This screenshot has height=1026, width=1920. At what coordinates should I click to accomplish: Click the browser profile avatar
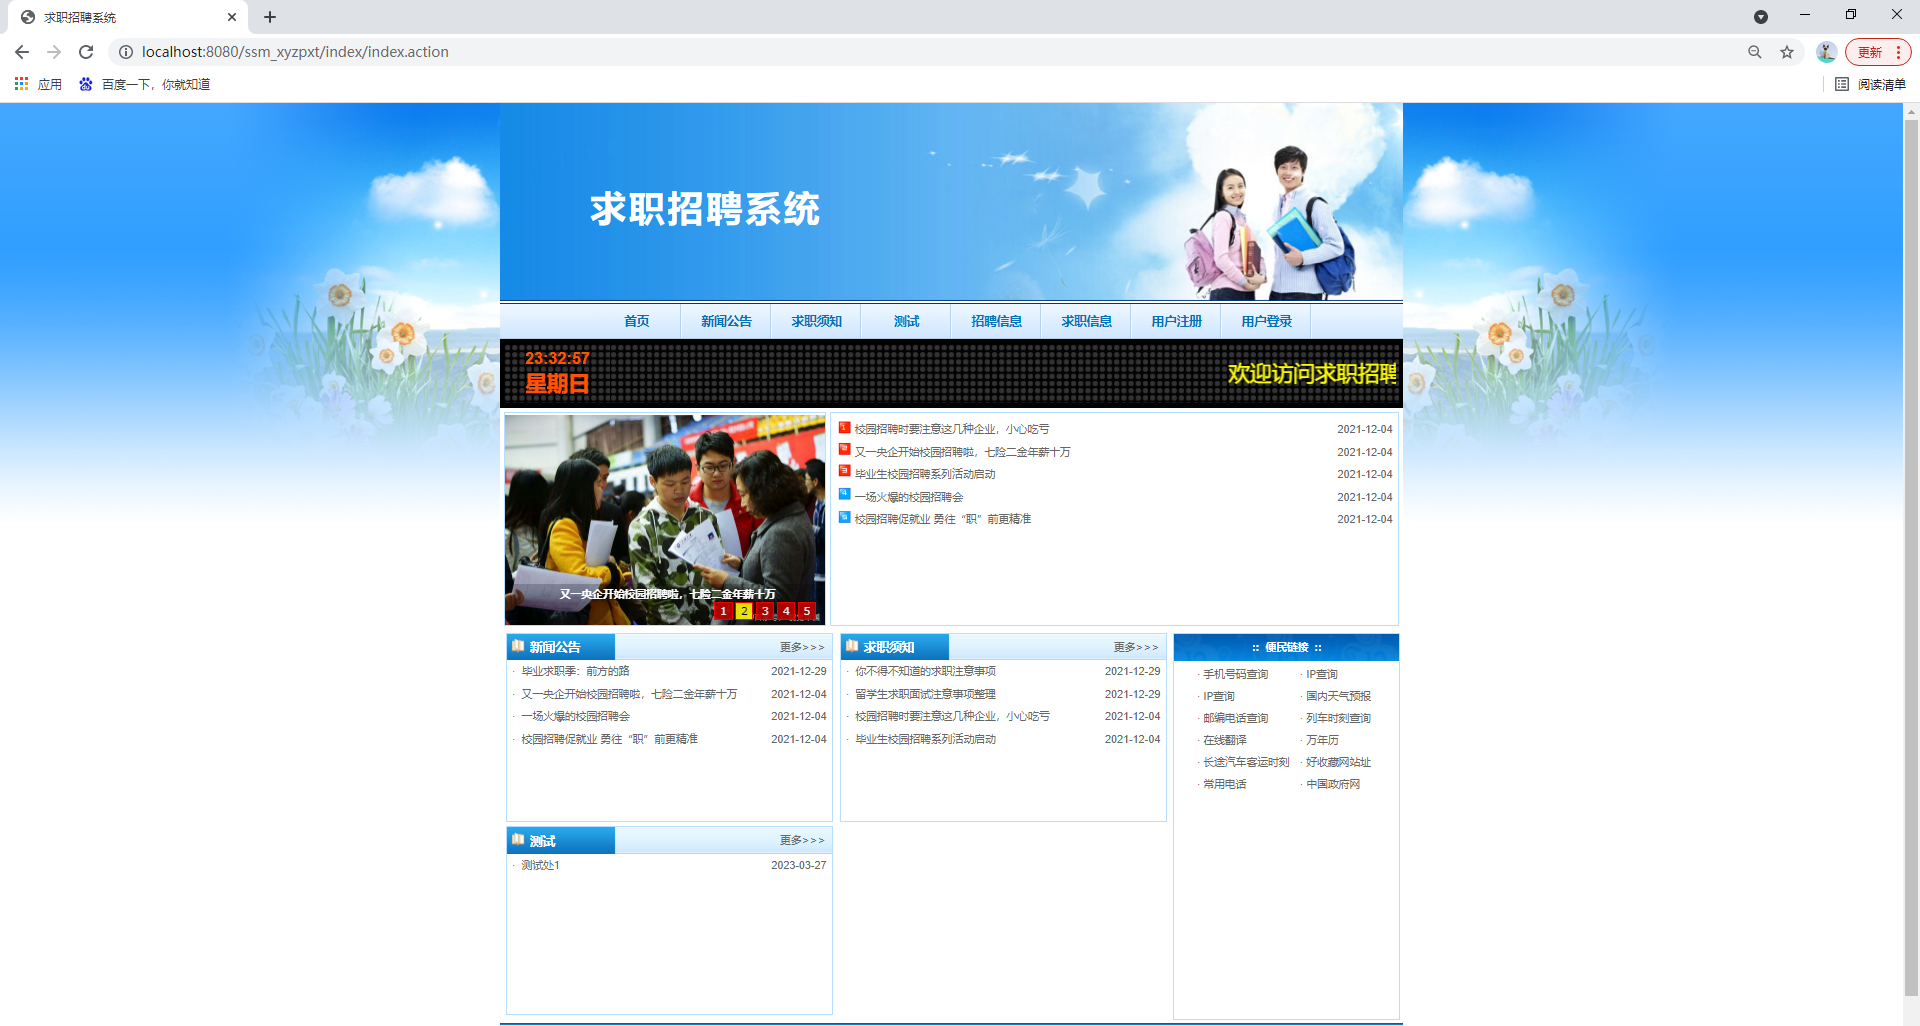click(x=1826, y=51)
